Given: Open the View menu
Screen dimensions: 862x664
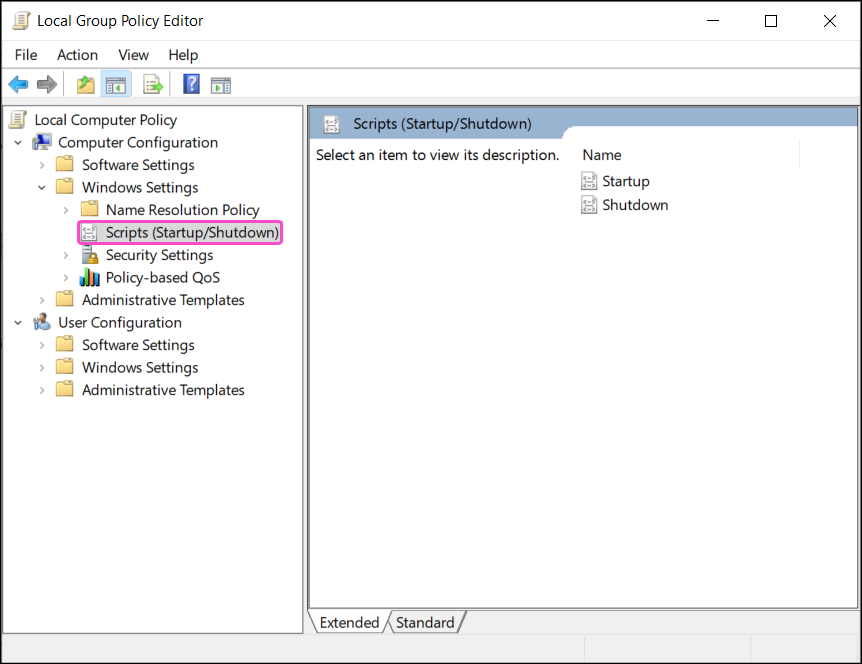Looking at the screenshot, I should 133,55.
